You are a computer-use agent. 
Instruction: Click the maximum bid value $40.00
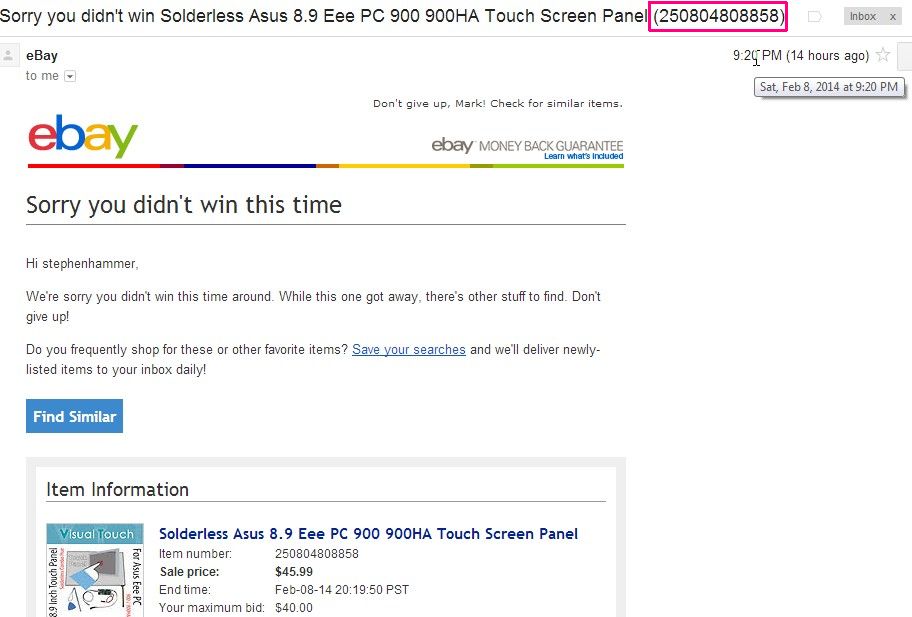click(x=294, y=608)
